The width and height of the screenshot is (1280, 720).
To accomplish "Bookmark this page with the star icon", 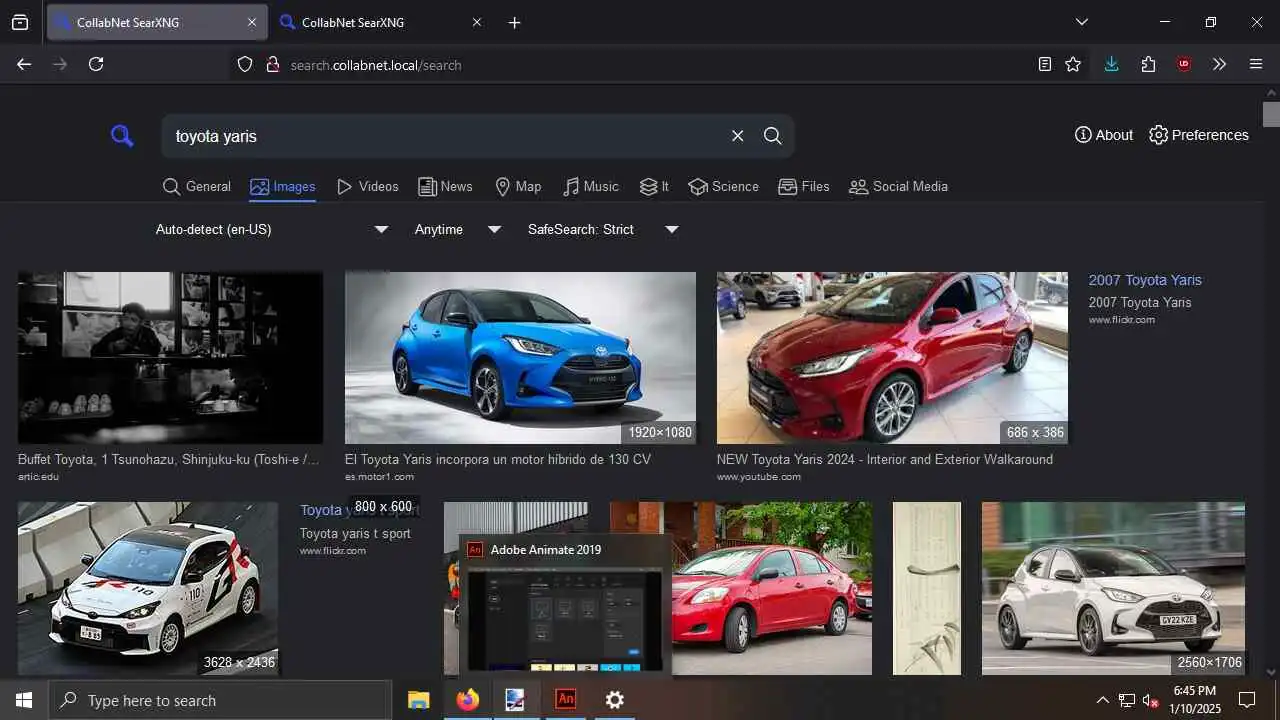I will click(x=1073, y=64).
